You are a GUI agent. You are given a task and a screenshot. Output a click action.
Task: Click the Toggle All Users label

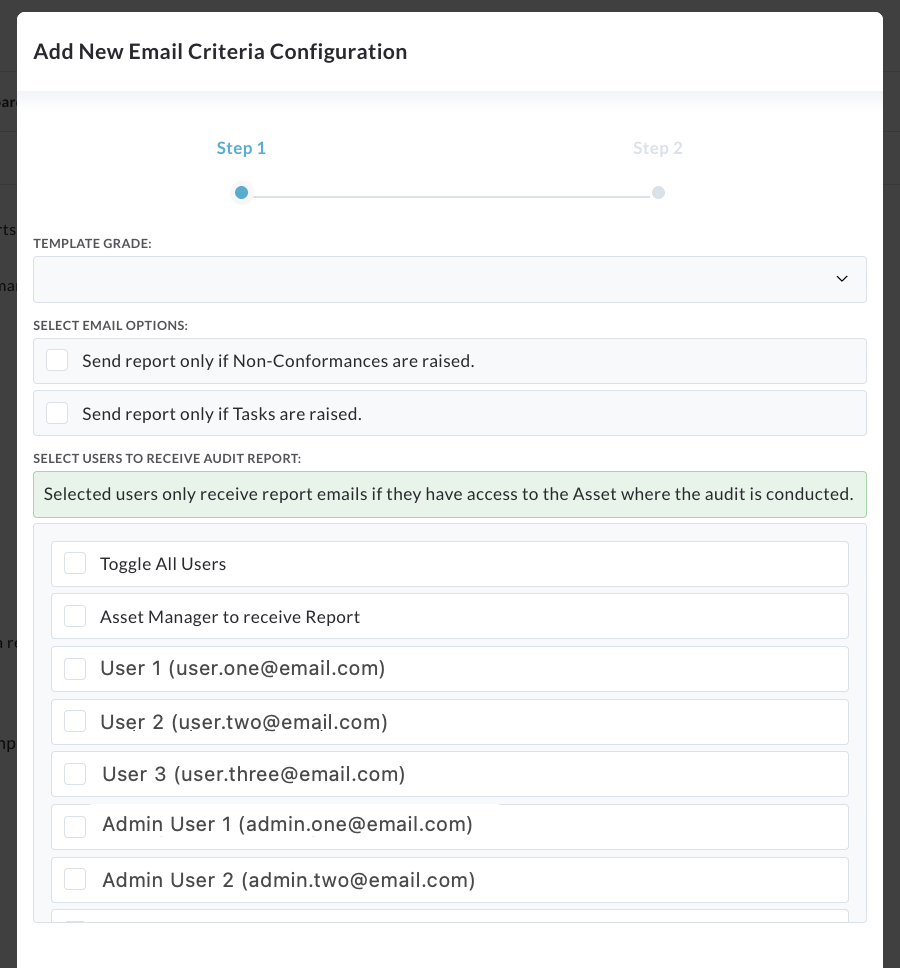coord(163,564)
